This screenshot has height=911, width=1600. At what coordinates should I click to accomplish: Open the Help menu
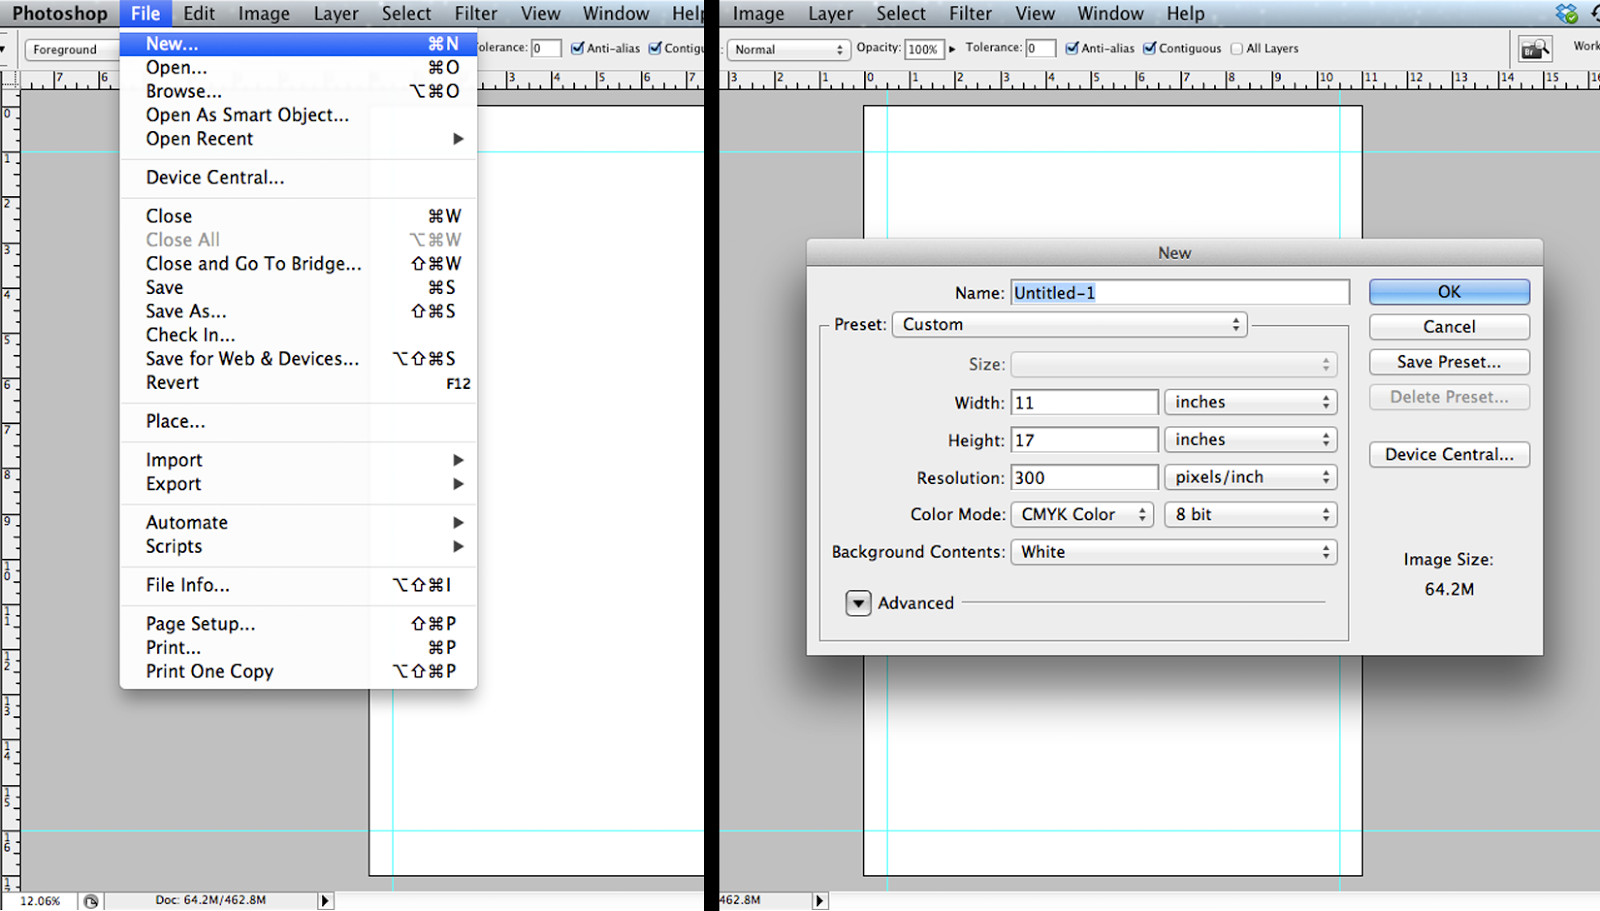(x=1185, y=13)
